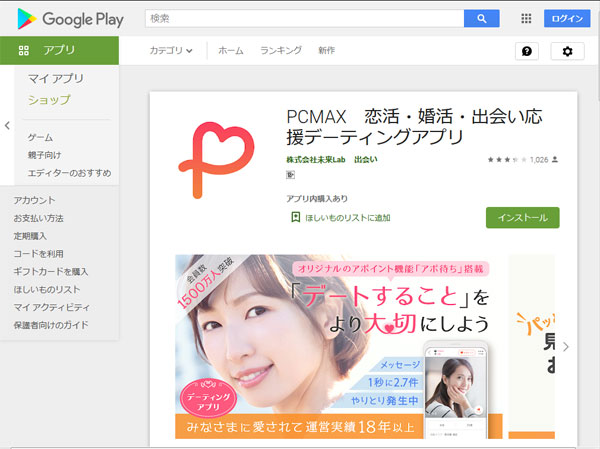This screenshot has height=449, width=600.
Task: Click the wishlist bookmark icon
Action: click(x=295, y=217)
